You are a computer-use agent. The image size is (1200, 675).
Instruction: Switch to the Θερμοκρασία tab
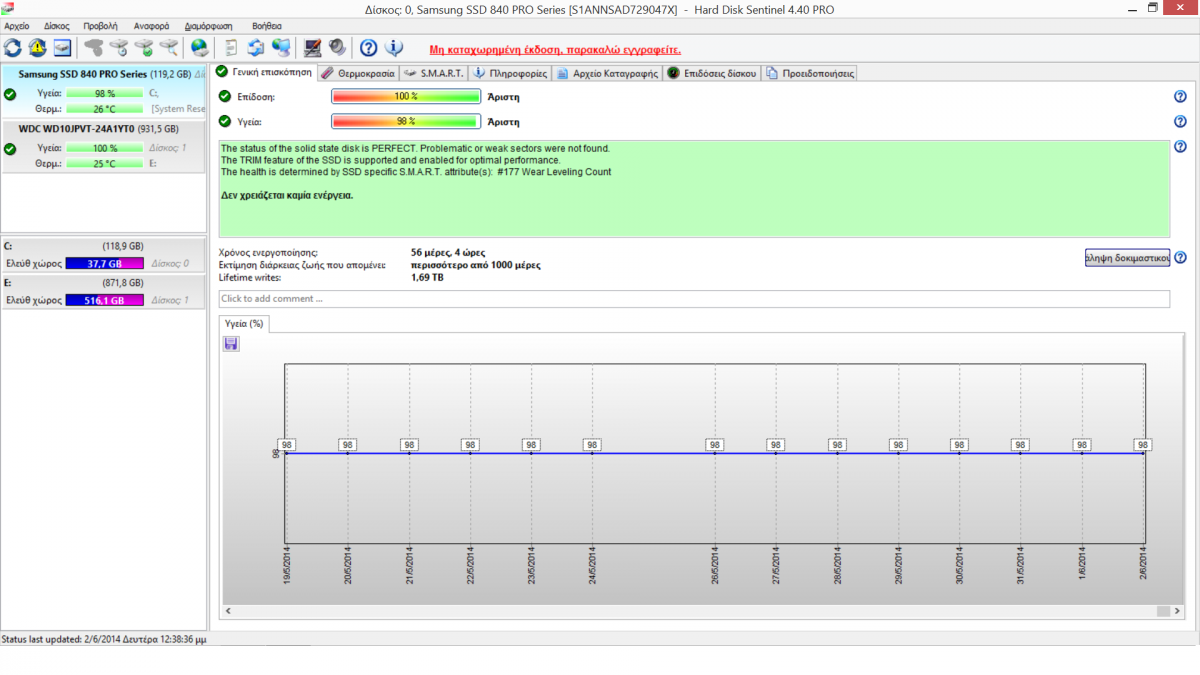click(x=359, y=73)
